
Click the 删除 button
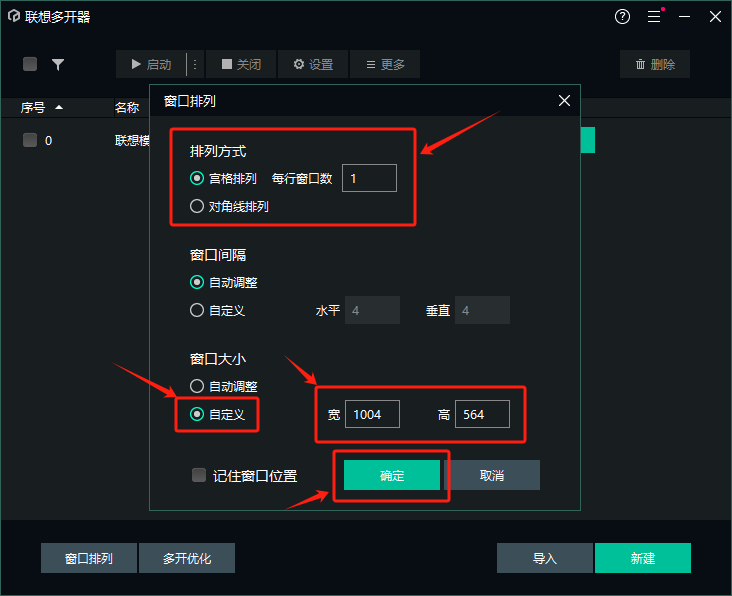coord(655,64)
